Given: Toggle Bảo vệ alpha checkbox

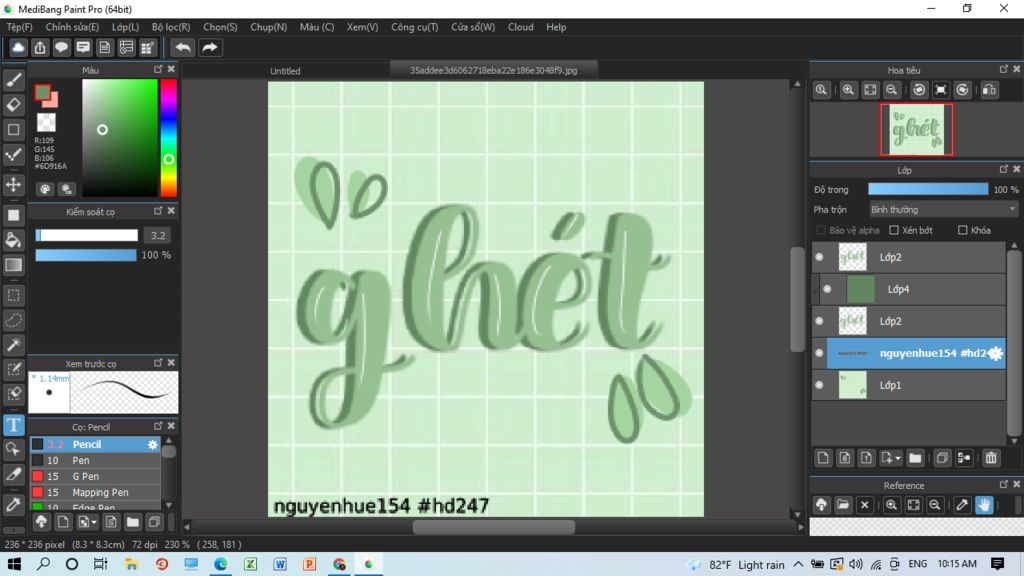Looking at the screenshot, I should 822,231.
